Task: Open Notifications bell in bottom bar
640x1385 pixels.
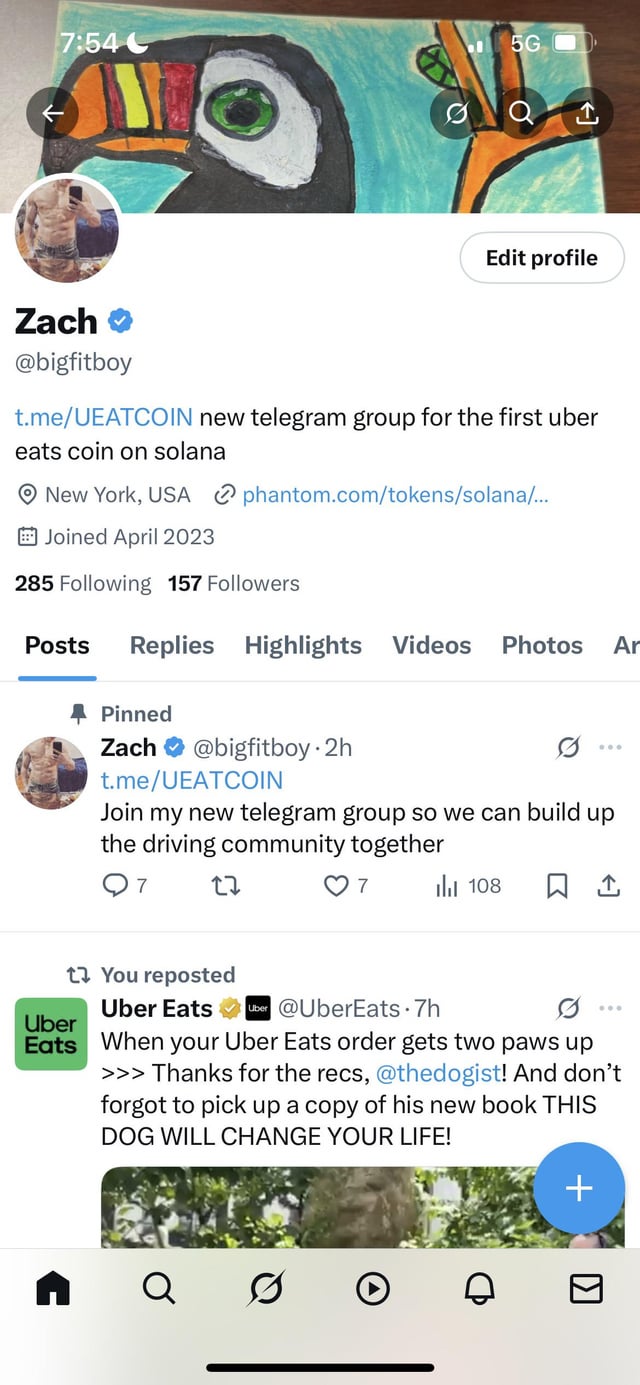Action: pos(479,1289)
